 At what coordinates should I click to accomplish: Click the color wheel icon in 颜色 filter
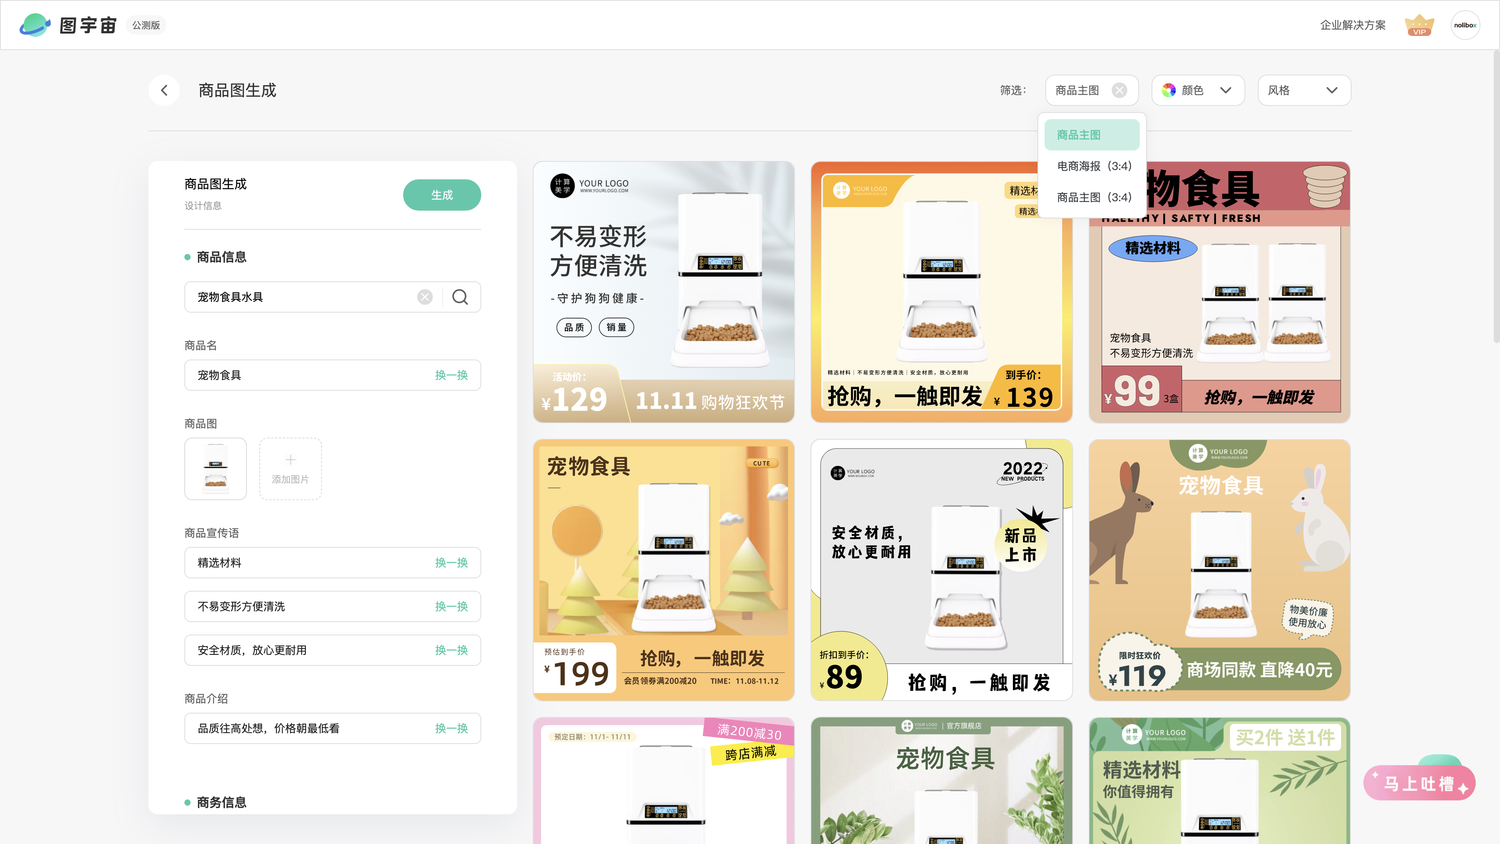(x=1168, y=90)
